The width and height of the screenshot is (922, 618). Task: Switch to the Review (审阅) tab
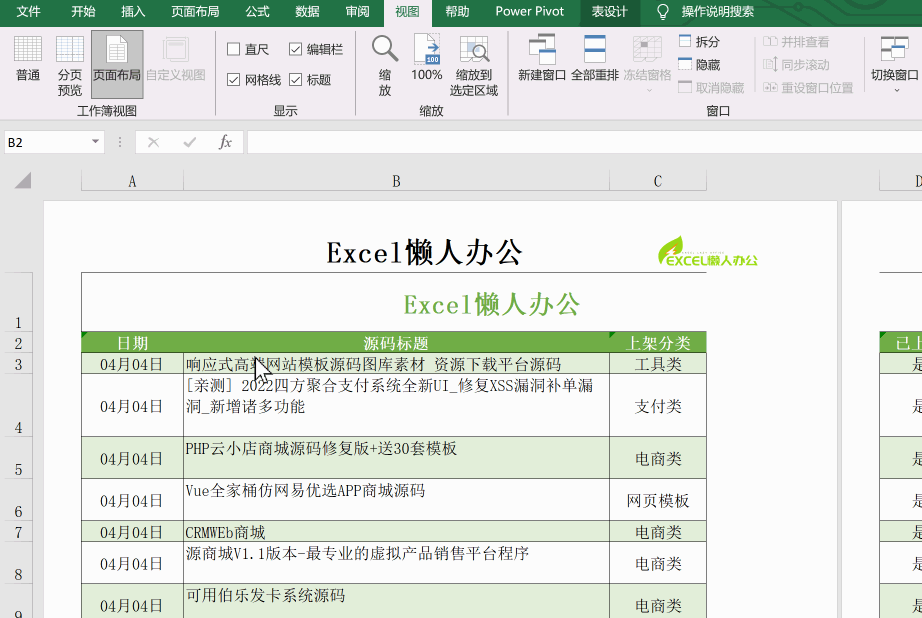(x=358, y=12)
